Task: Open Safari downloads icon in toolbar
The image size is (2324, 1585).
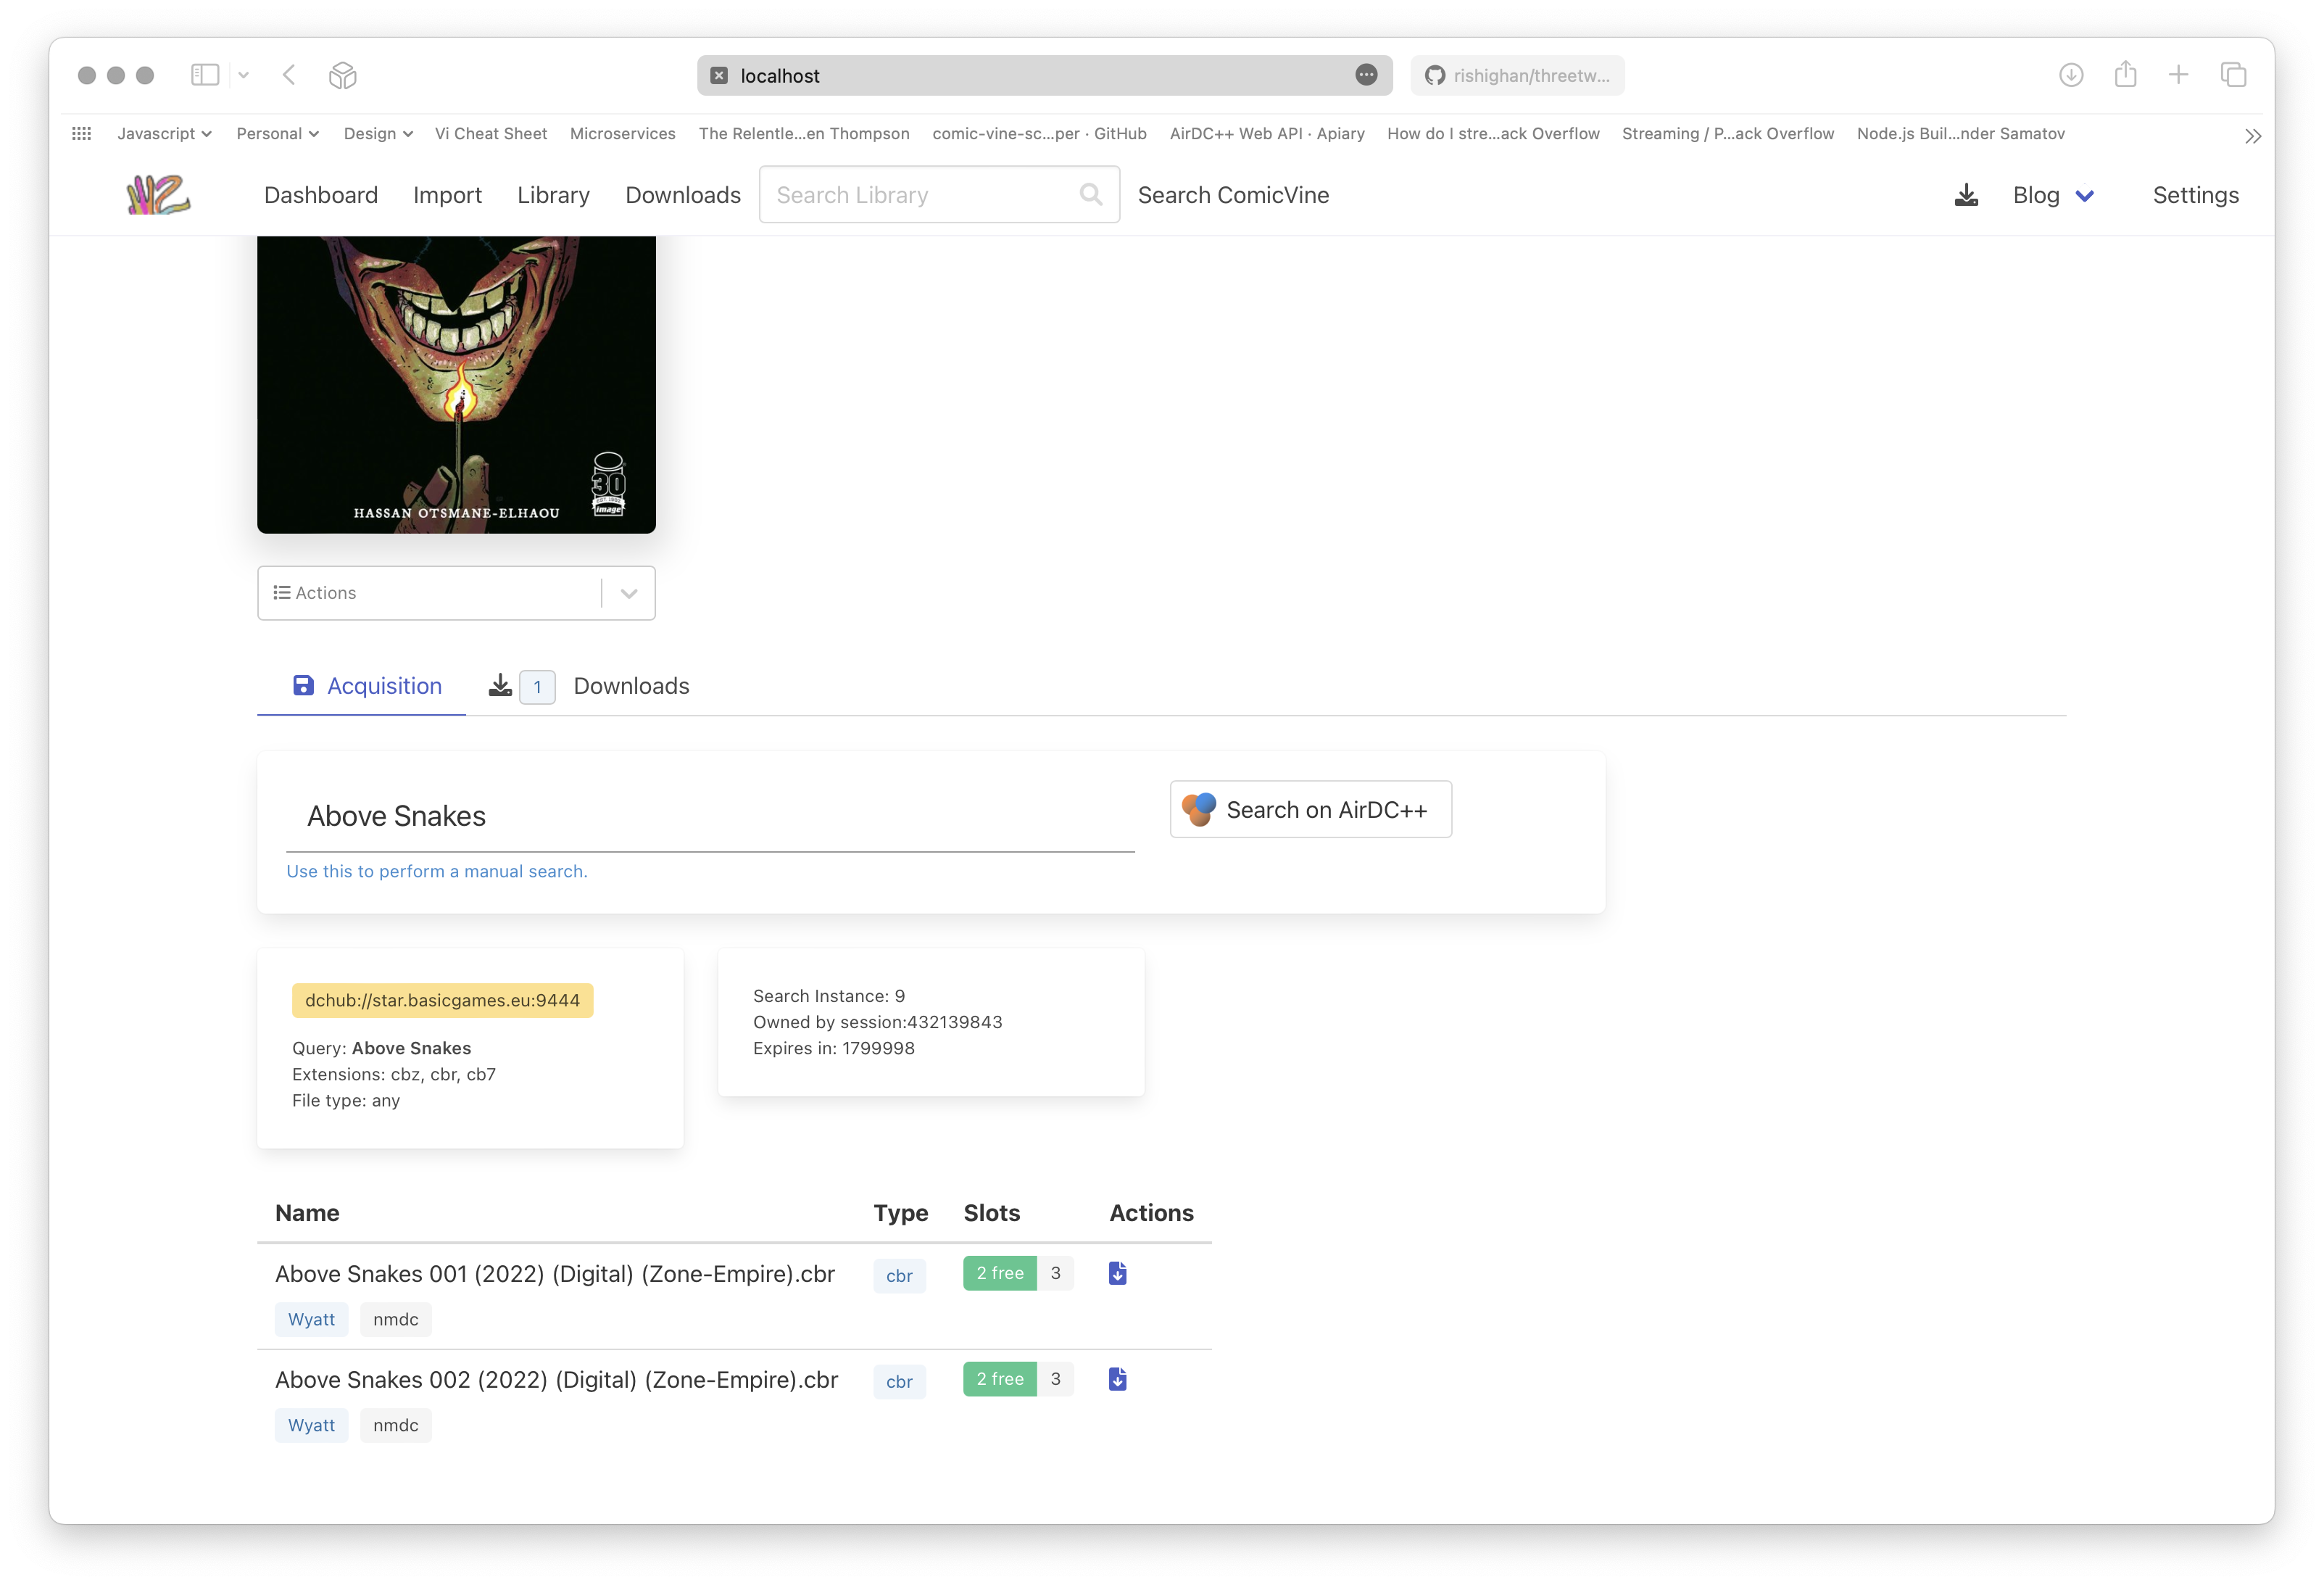Action: (x=2071, y=75)
